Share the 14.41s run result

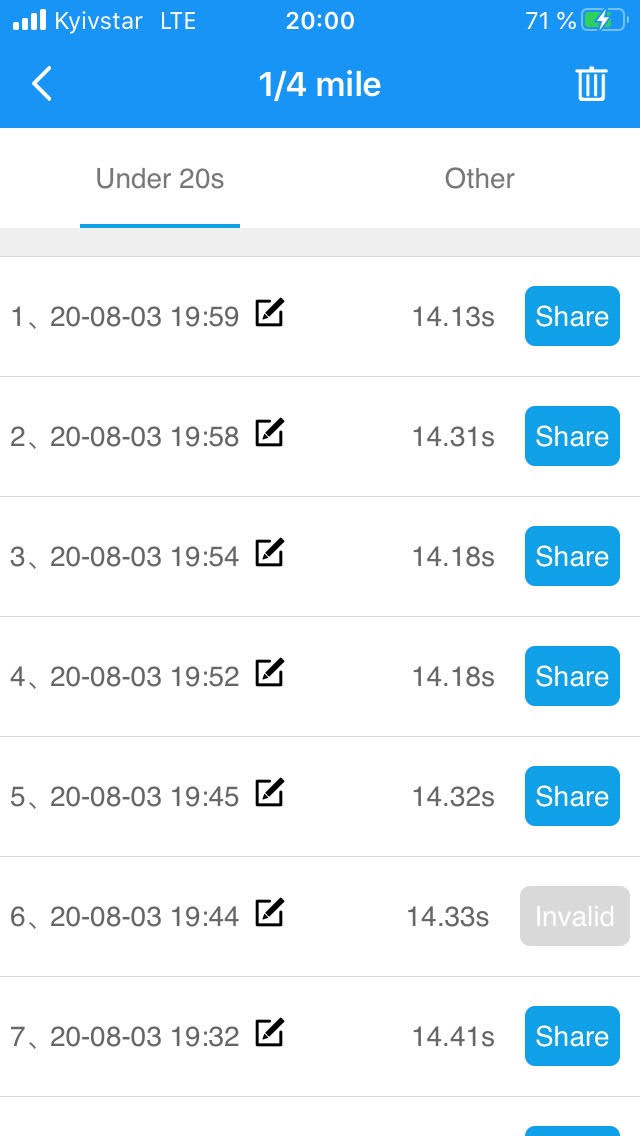[x=572, y=1036]
